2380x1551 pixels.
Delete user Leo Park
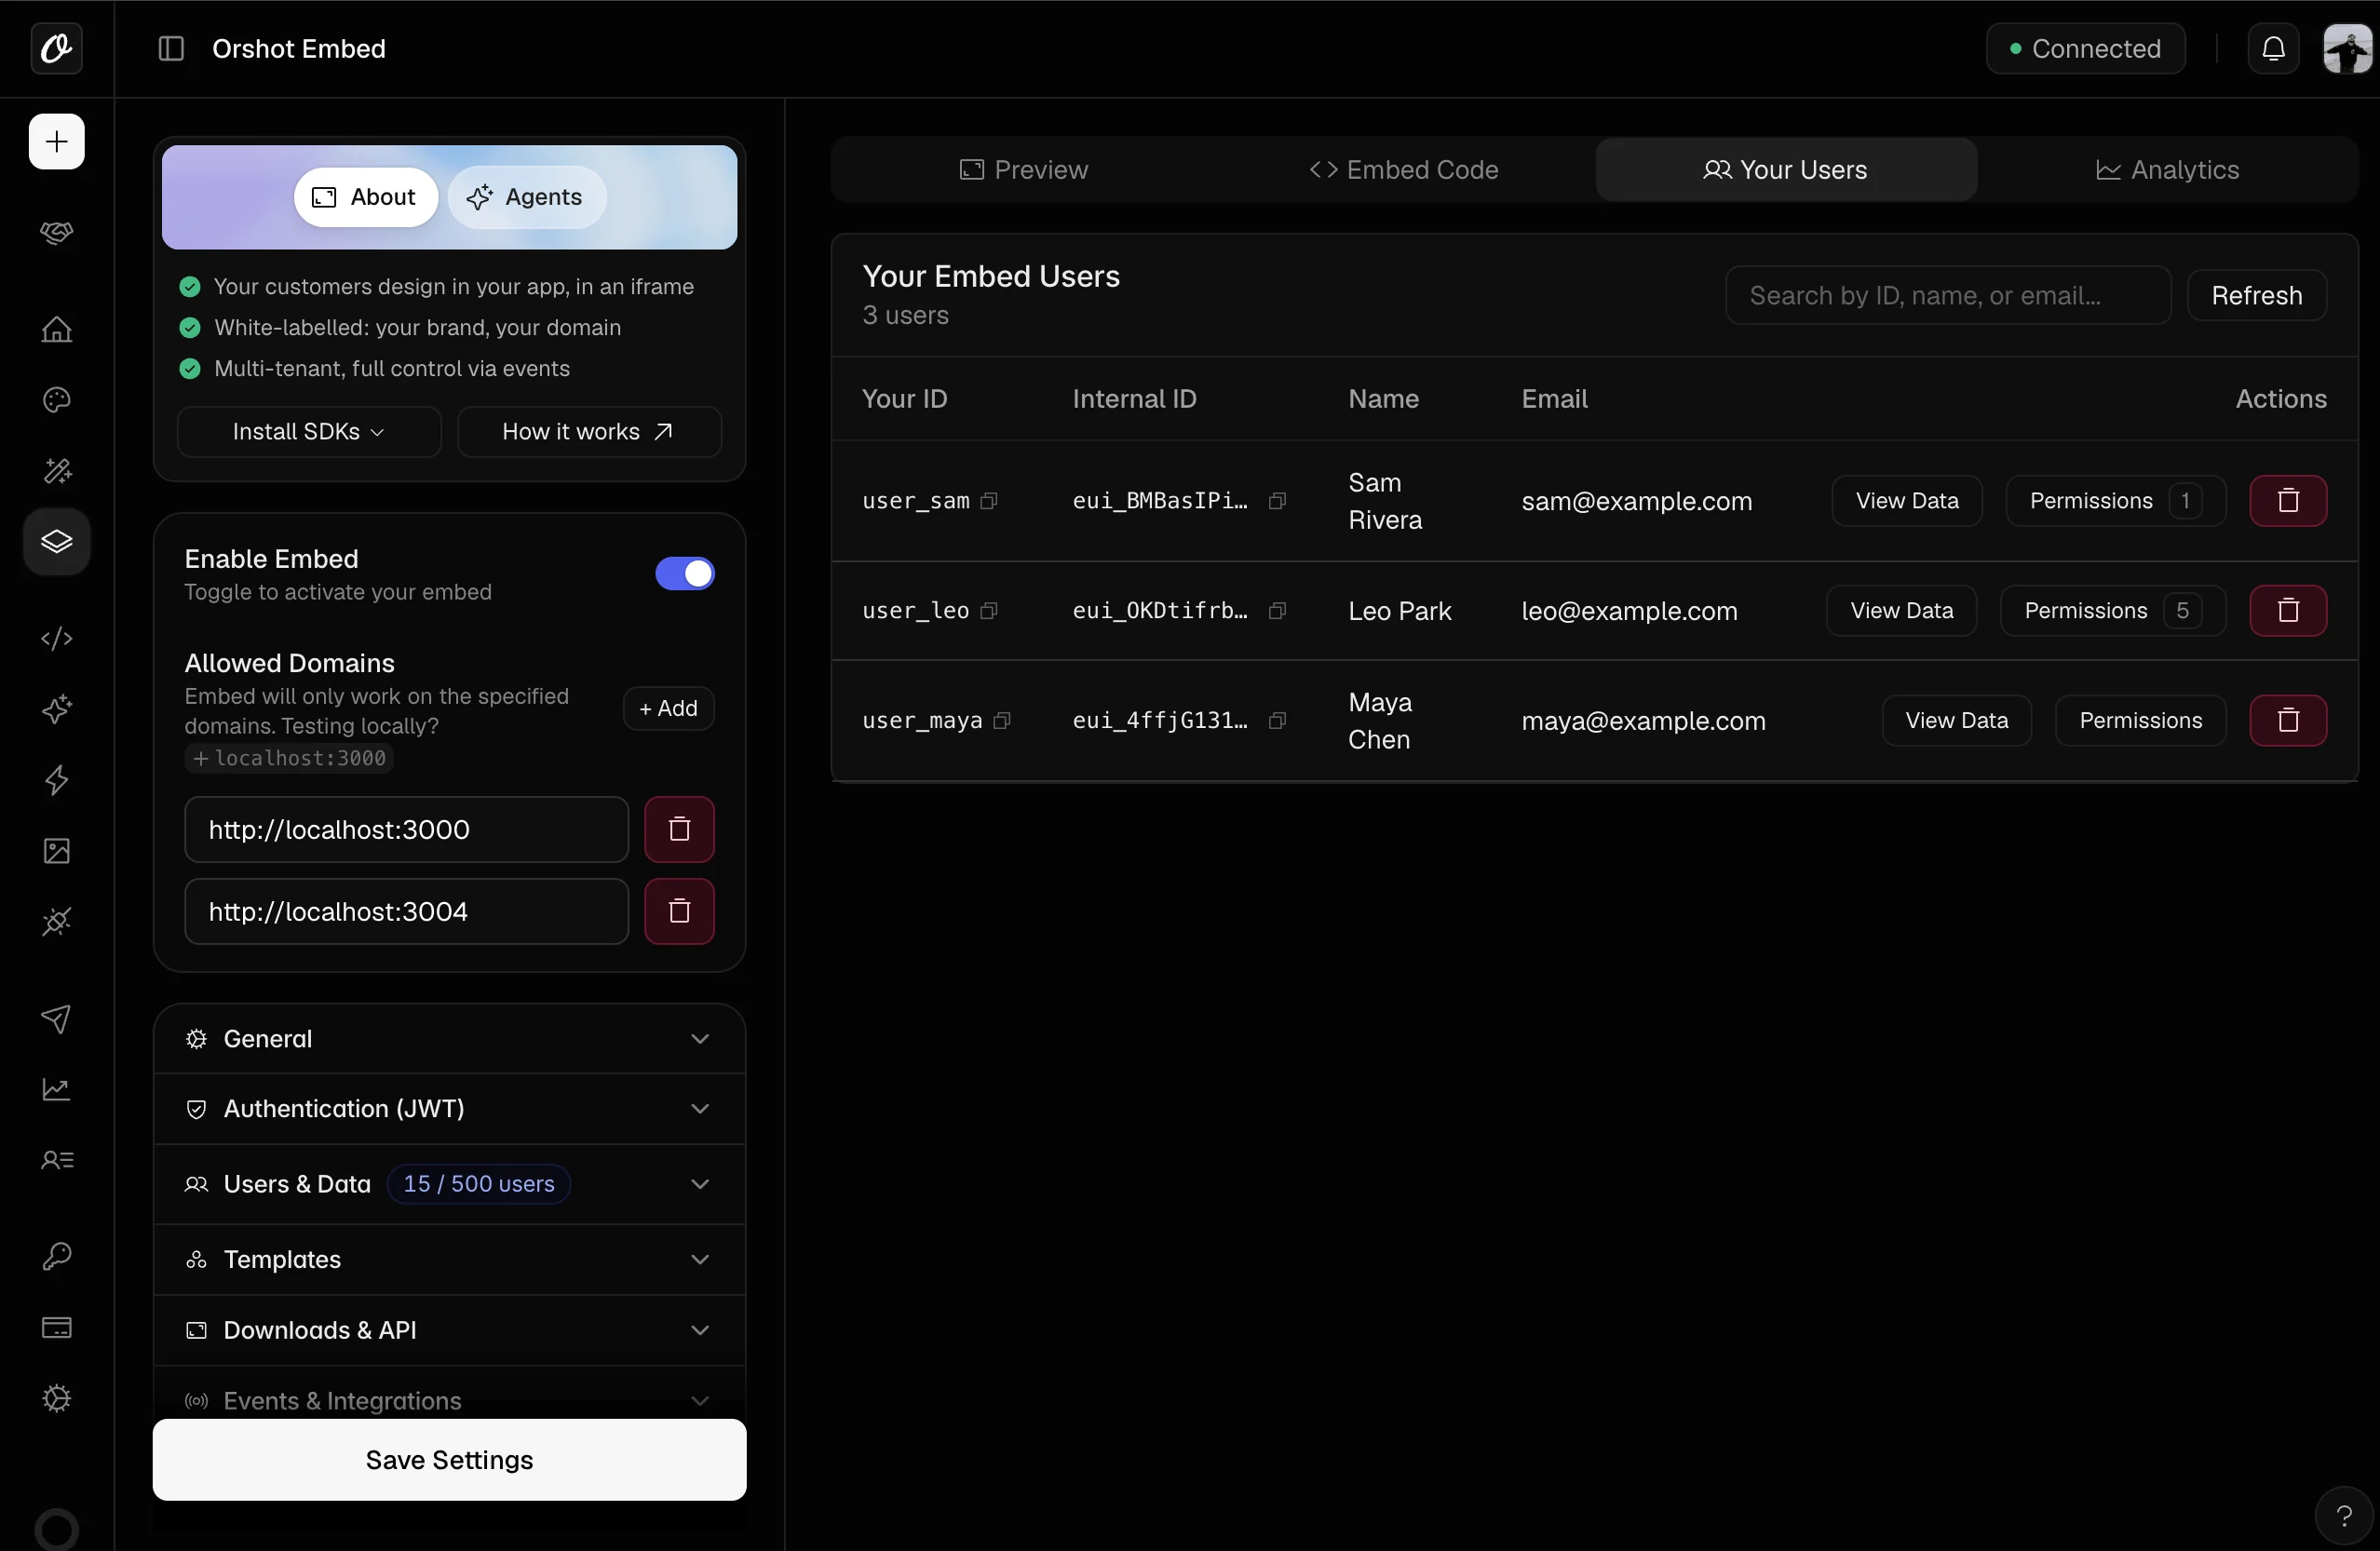(2288, 611)
